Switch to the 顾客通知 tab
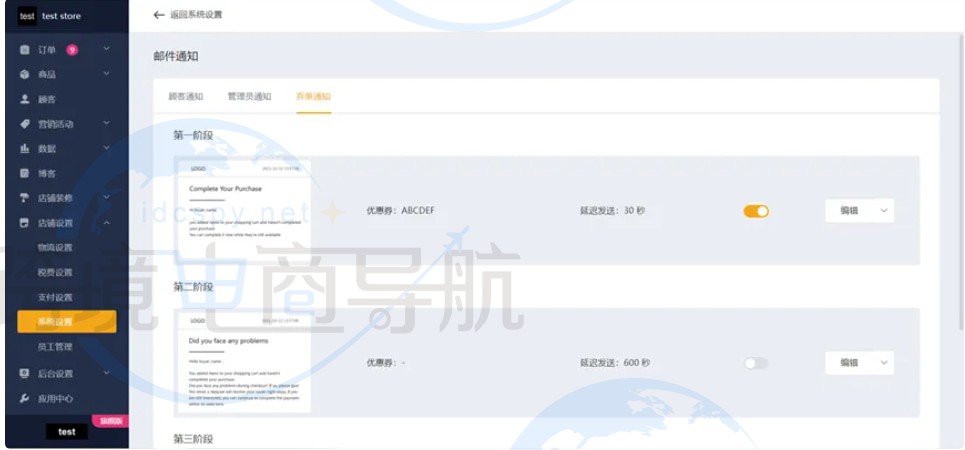The image size is (965, 450). coord(186,97)
